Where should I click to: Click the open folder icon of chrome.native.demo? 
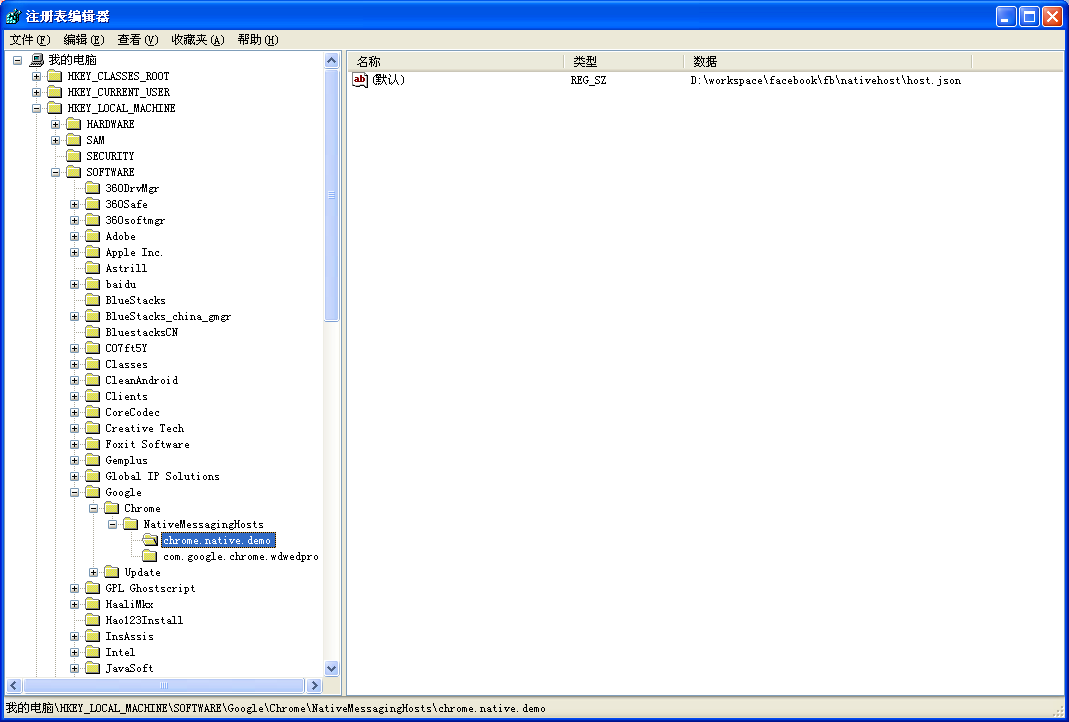click(x=150, y=541)
